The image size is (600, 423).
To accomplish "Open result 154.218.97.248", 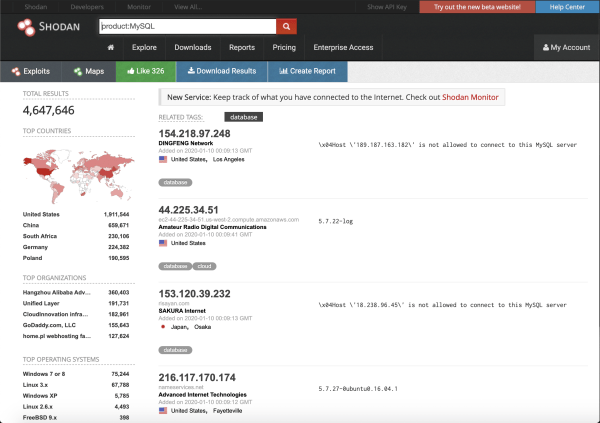I will (194, 134).
